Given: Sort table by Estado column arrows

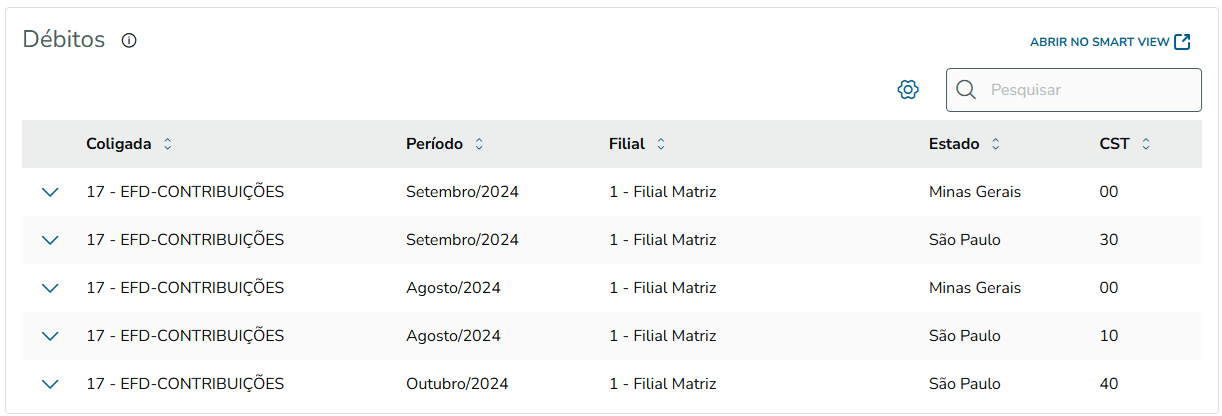Looking at the screenshot, I should [x=995, y=144].
